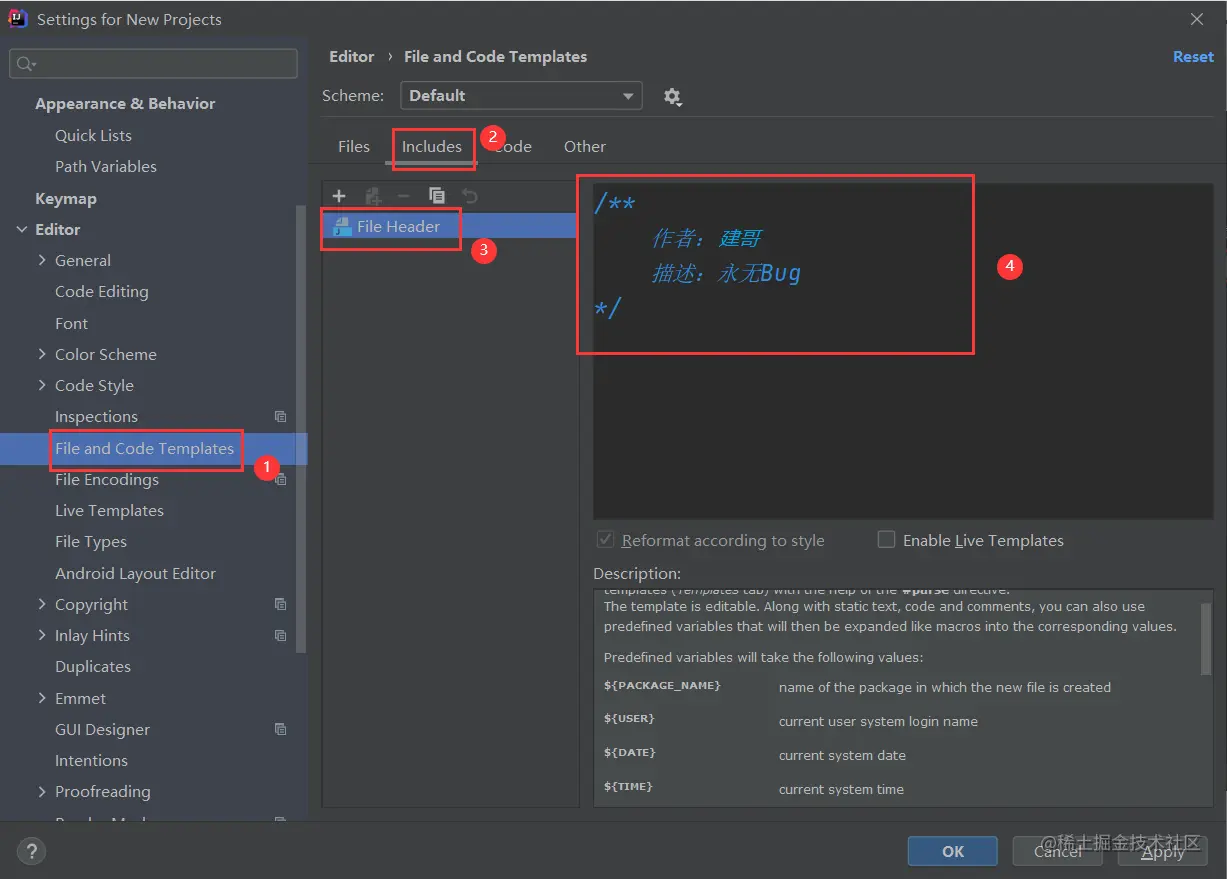Switch to the Includes tab
The image size is (1227, 879).
432,147
